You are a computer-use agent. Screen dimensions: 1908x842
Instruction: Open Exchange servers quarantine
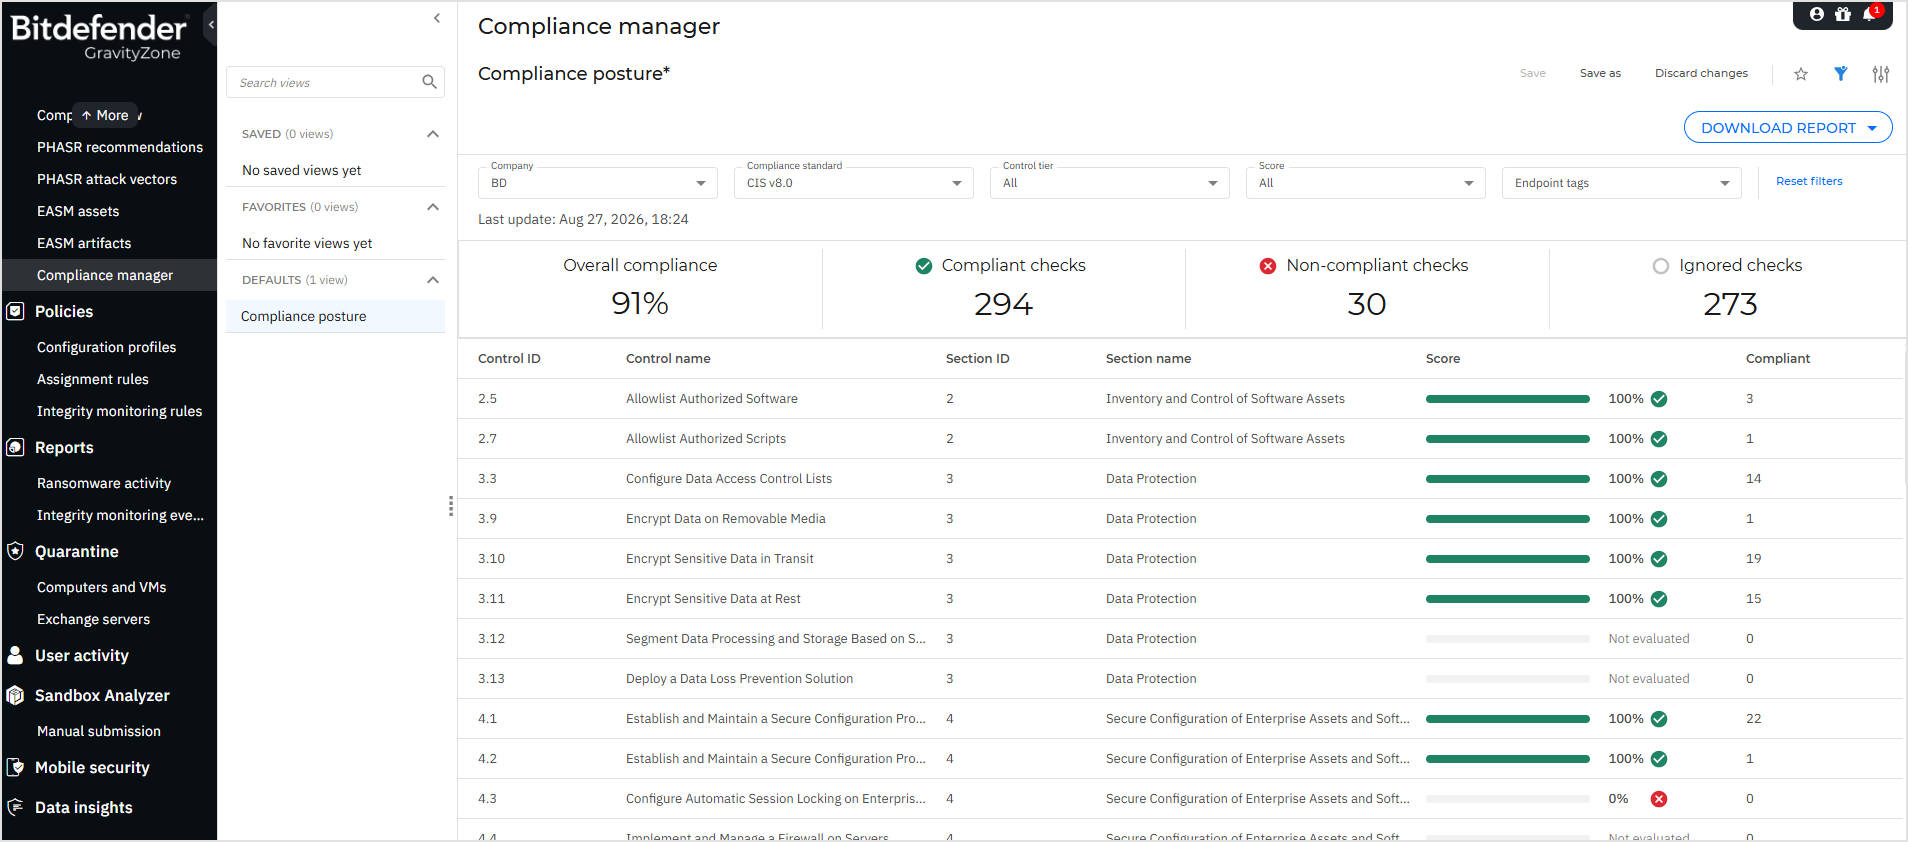coord(93,619)
